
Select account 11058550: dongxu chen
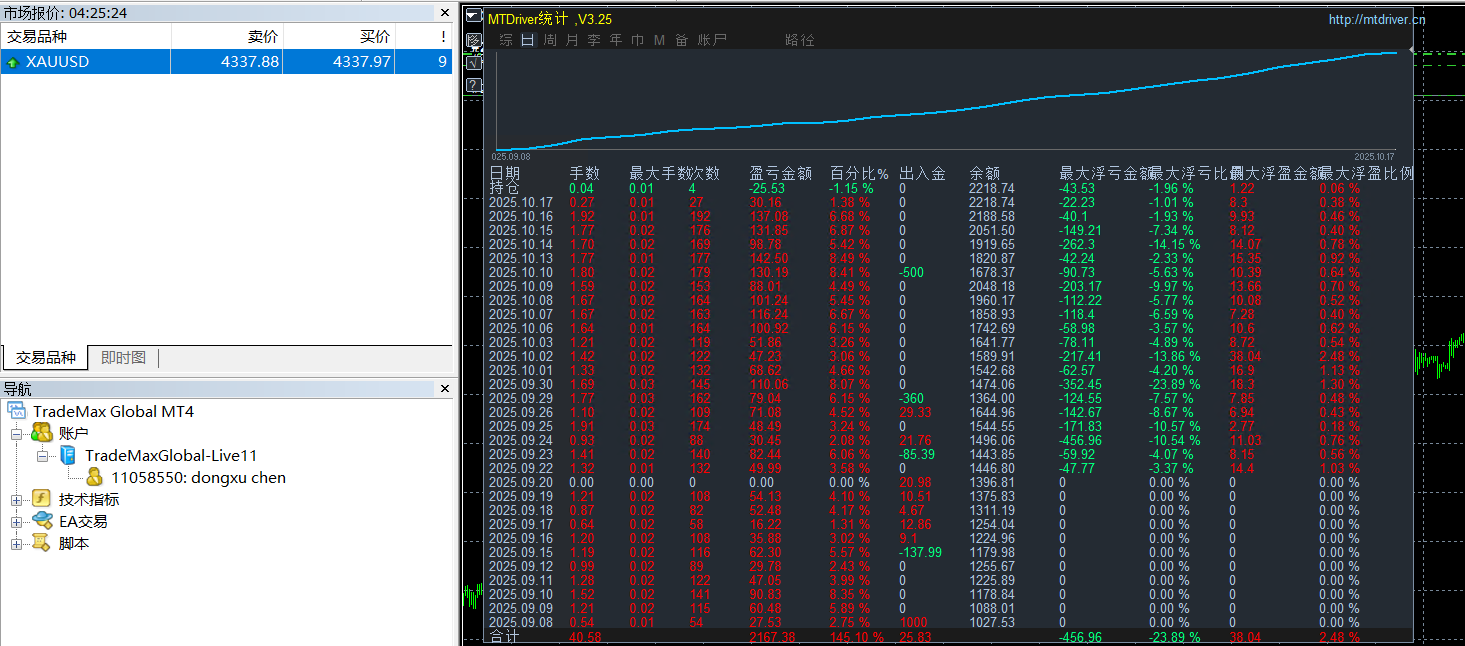point(198,477)
